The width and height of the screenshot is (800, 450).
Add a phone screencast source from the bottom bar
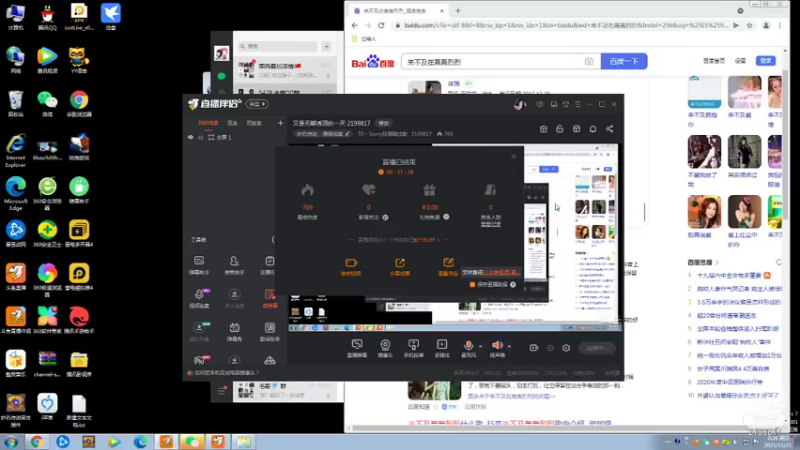click(413, 348)
